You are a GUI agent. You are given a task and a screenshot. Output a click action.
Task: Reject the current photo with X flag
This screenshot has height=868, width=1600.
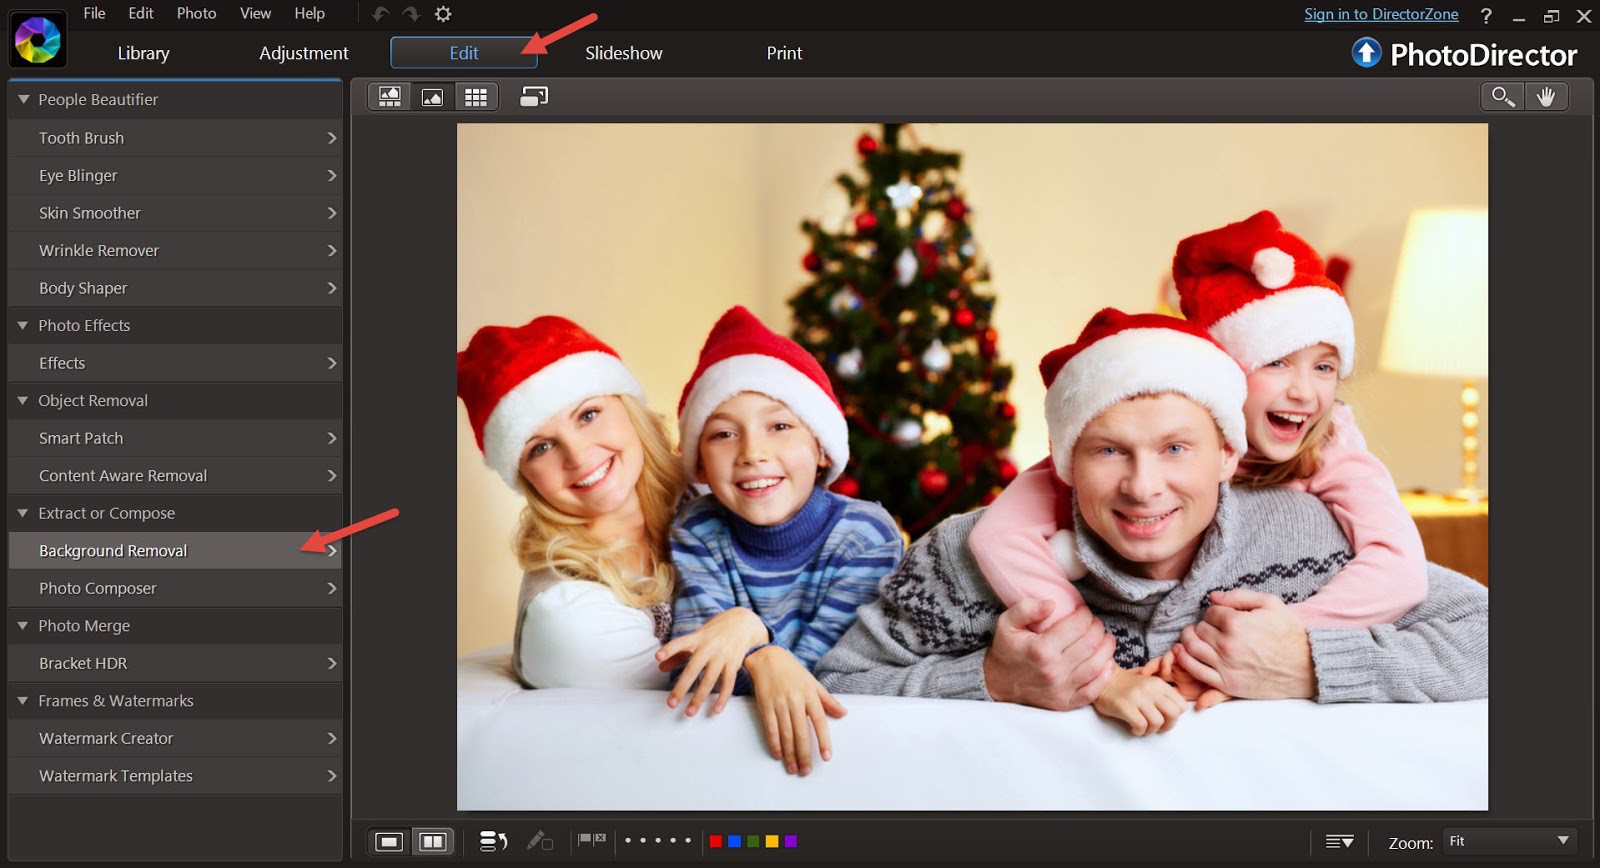600,840
